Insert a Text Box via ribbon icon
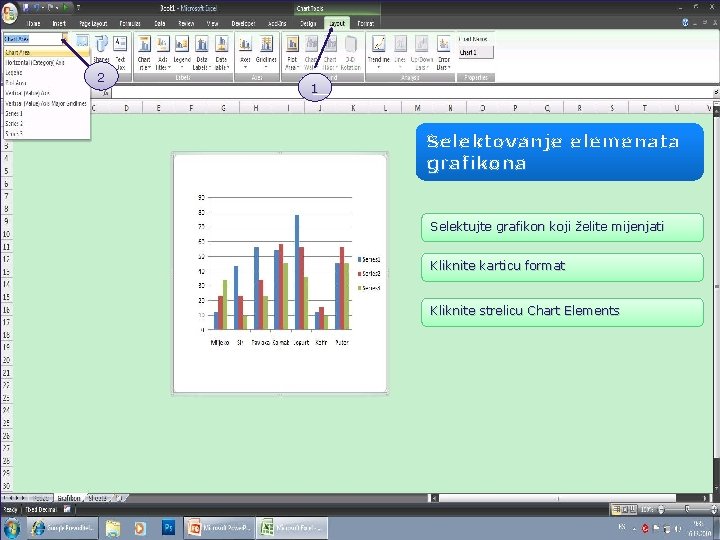 (120, 50)
